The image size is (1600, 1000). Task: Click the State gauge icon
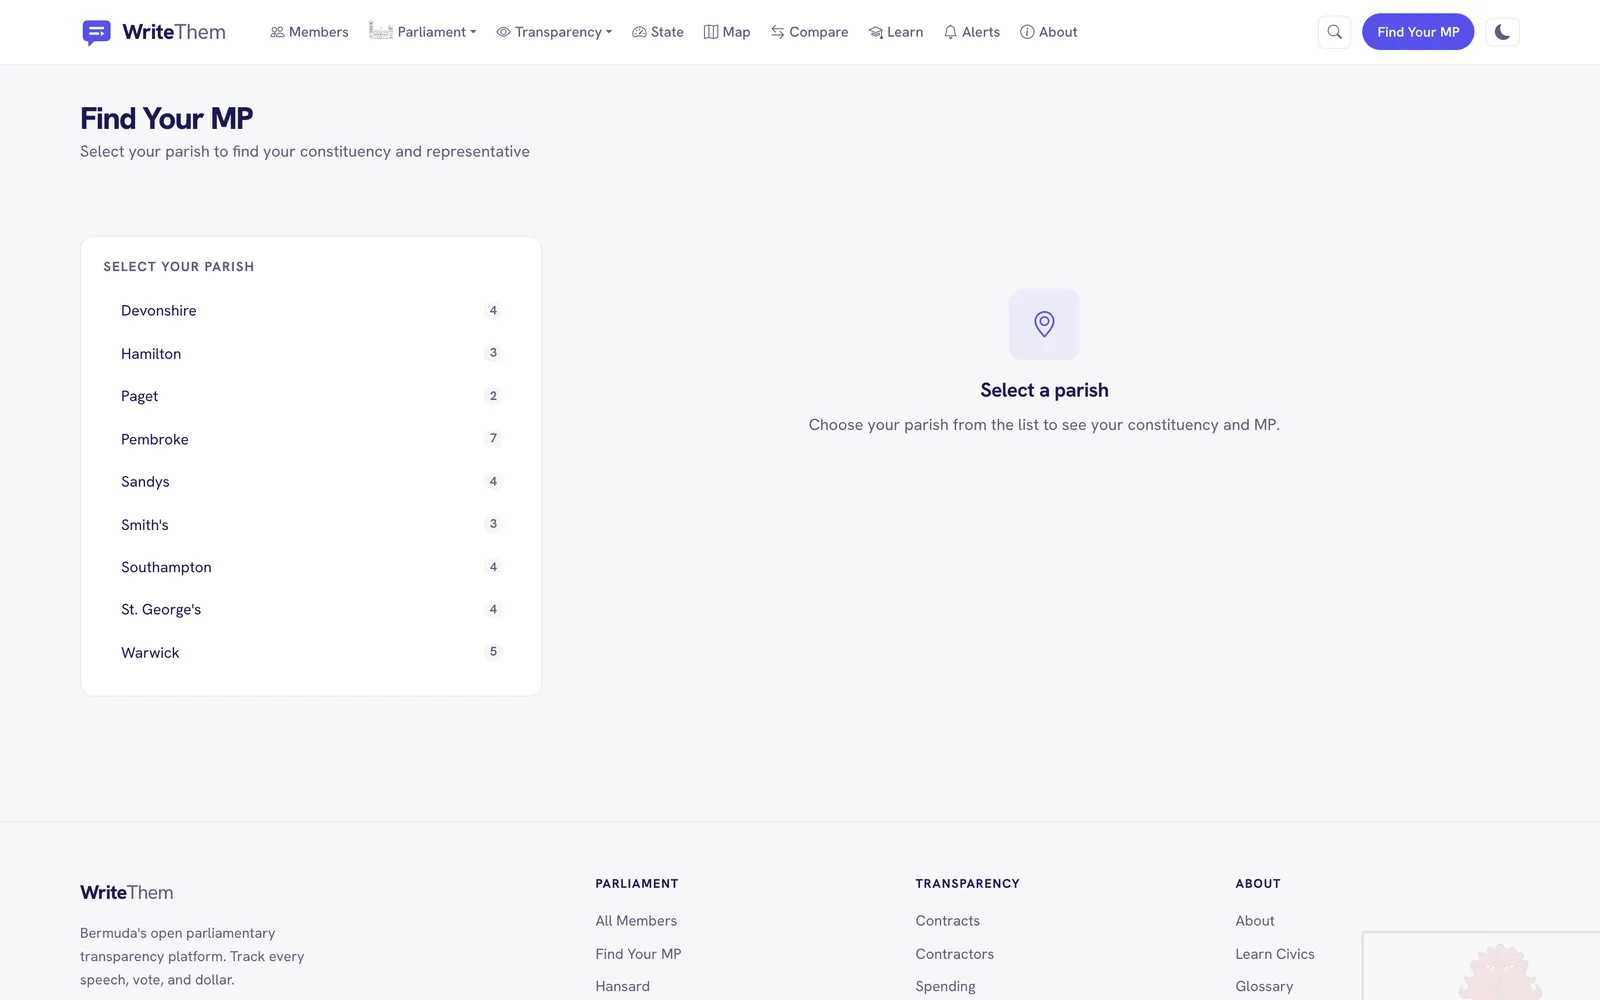(x=639, y=32)
